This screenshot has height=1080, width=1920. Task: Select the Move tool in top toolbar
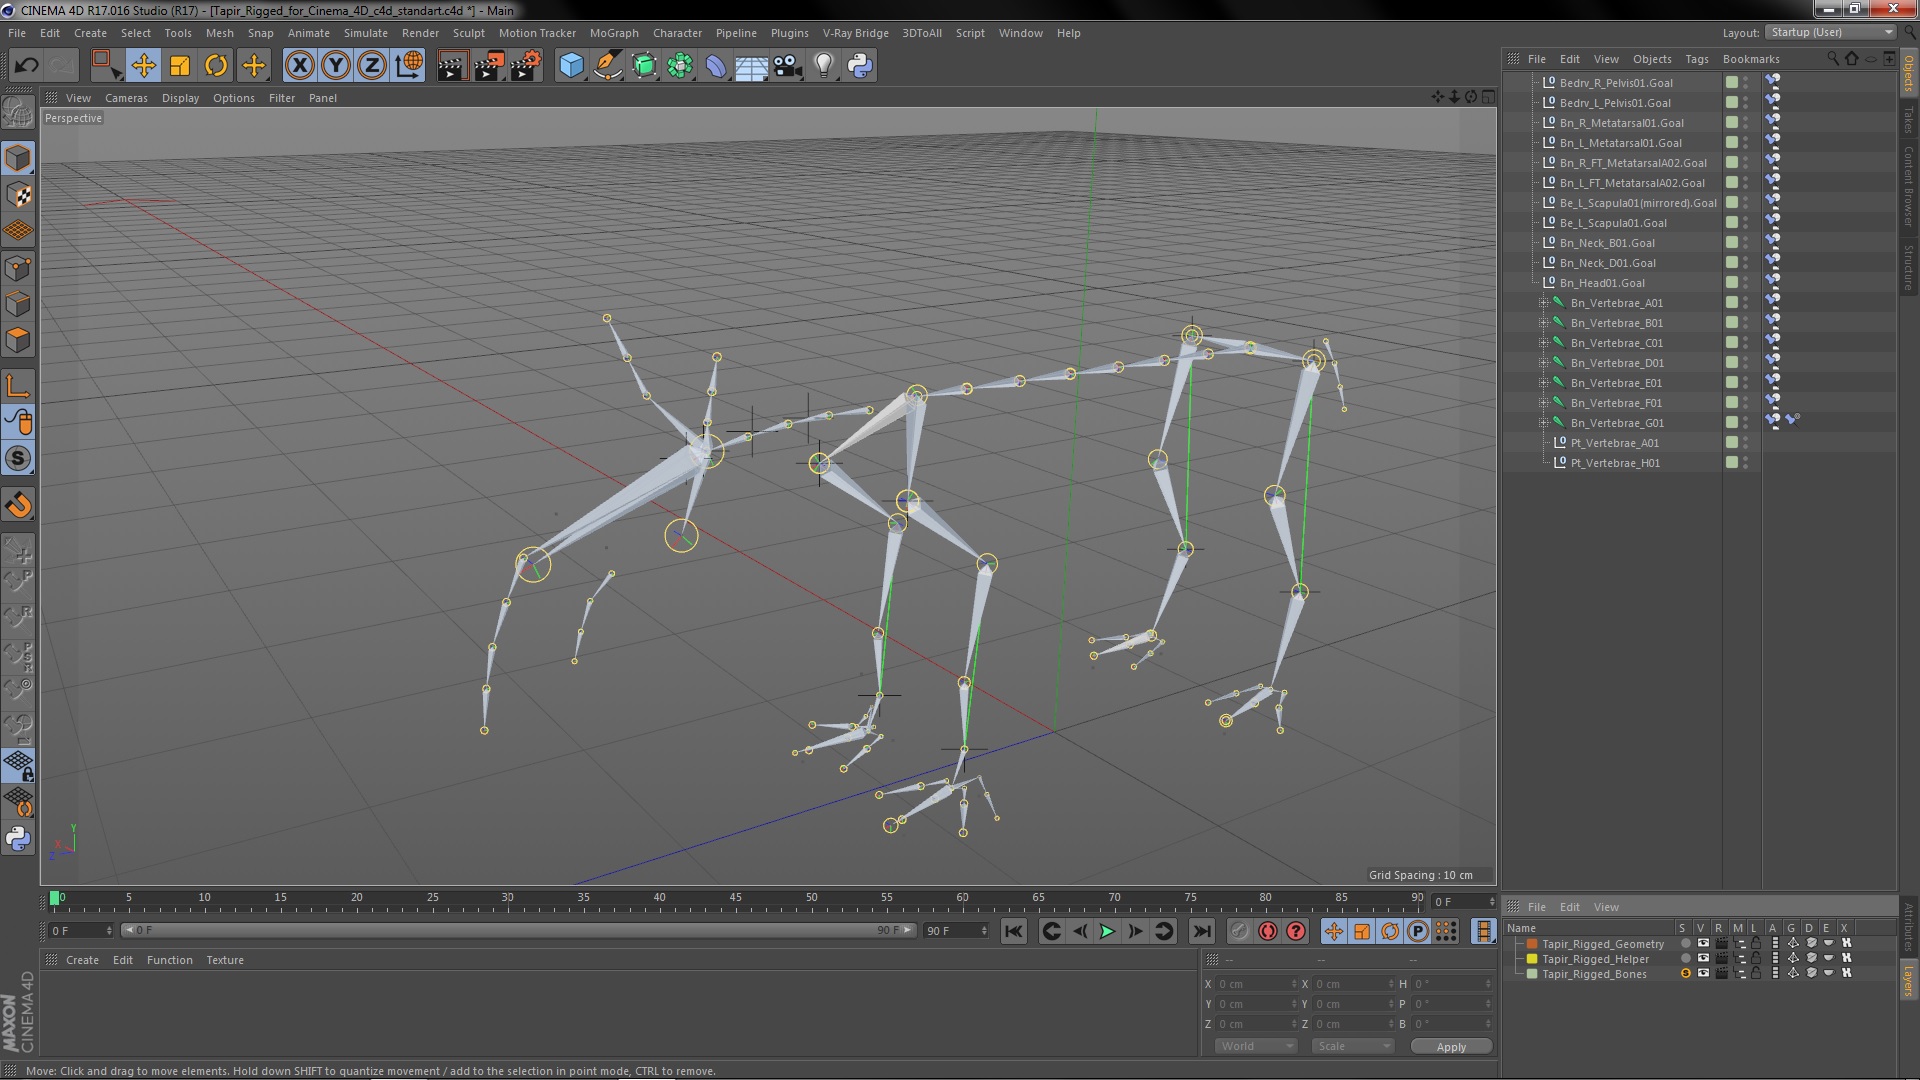[143, 66]
